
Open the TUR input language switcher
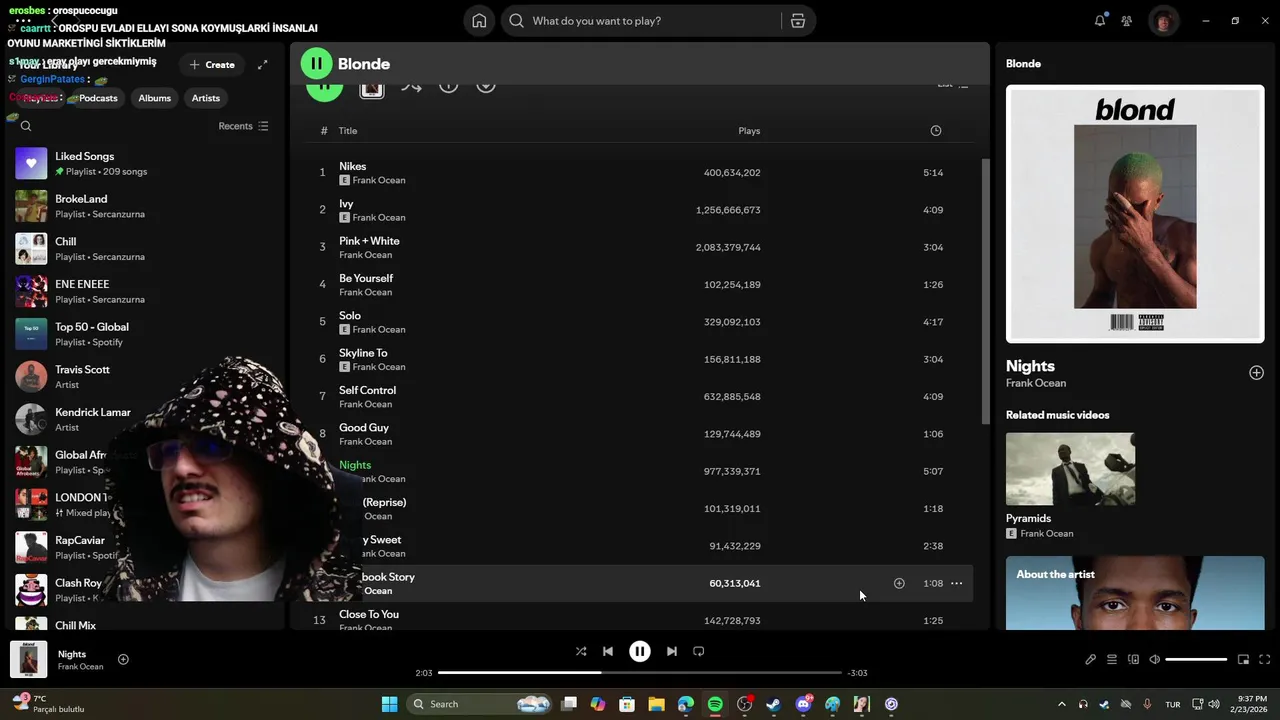click(x=1173, y=704)
